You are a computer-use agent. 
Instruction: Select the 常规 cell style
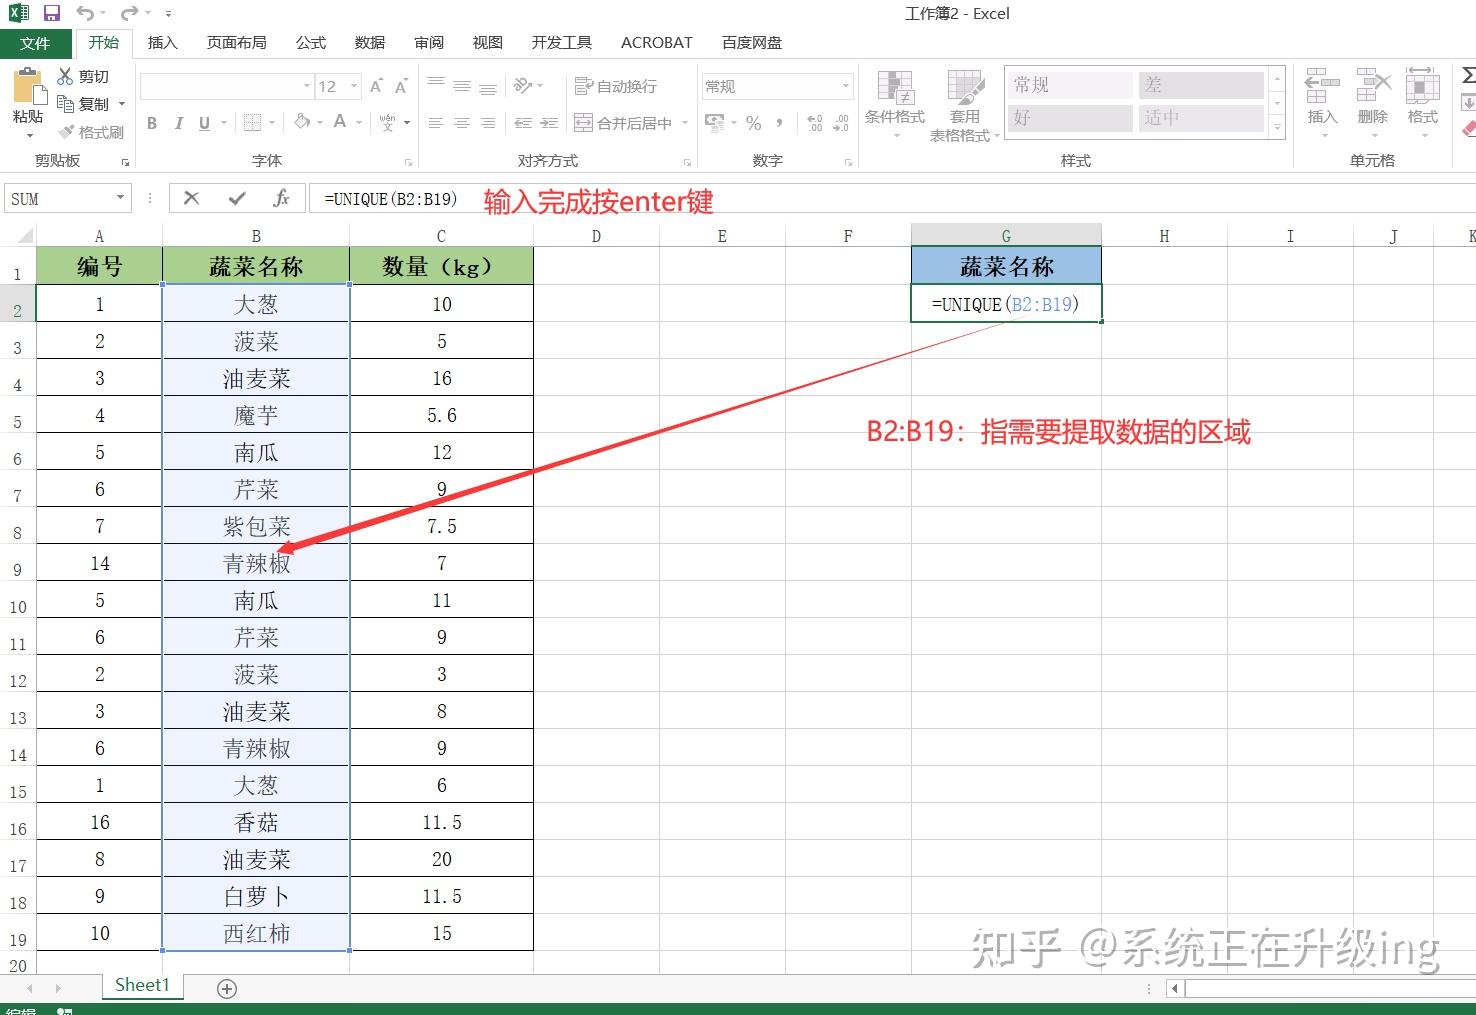click(1070, 85)
